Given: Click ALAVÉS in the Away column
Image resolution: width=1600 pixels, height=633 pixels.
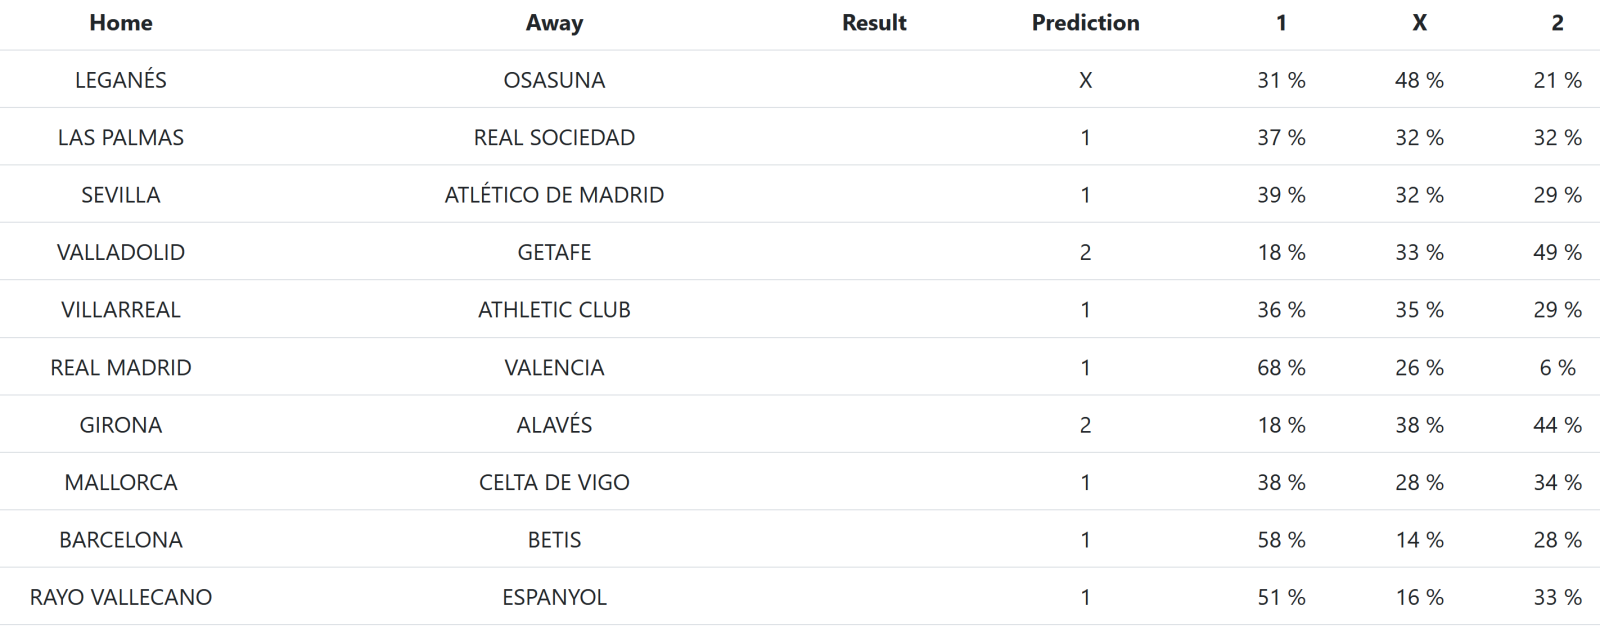Looking at the screenshot, I should [x=554, y=425].
